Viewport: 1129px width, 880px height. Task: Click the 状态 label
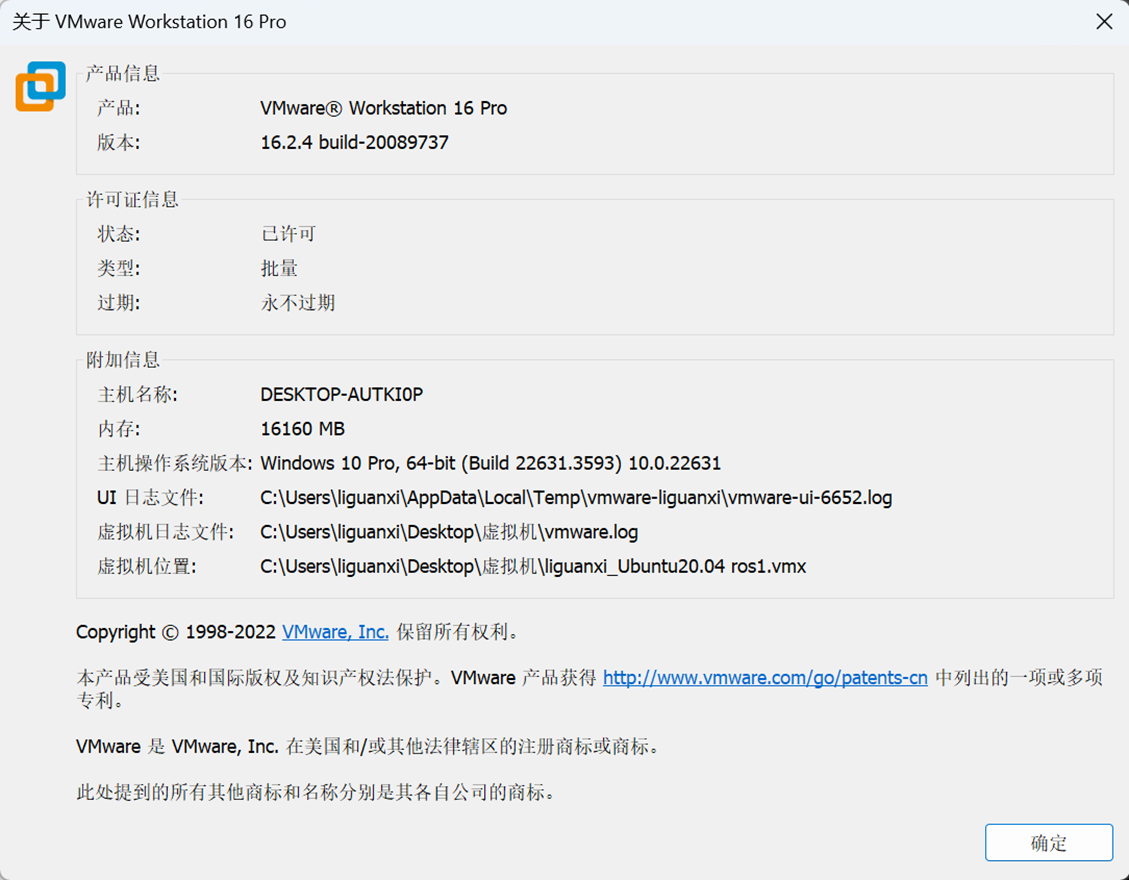coord(118,234)
